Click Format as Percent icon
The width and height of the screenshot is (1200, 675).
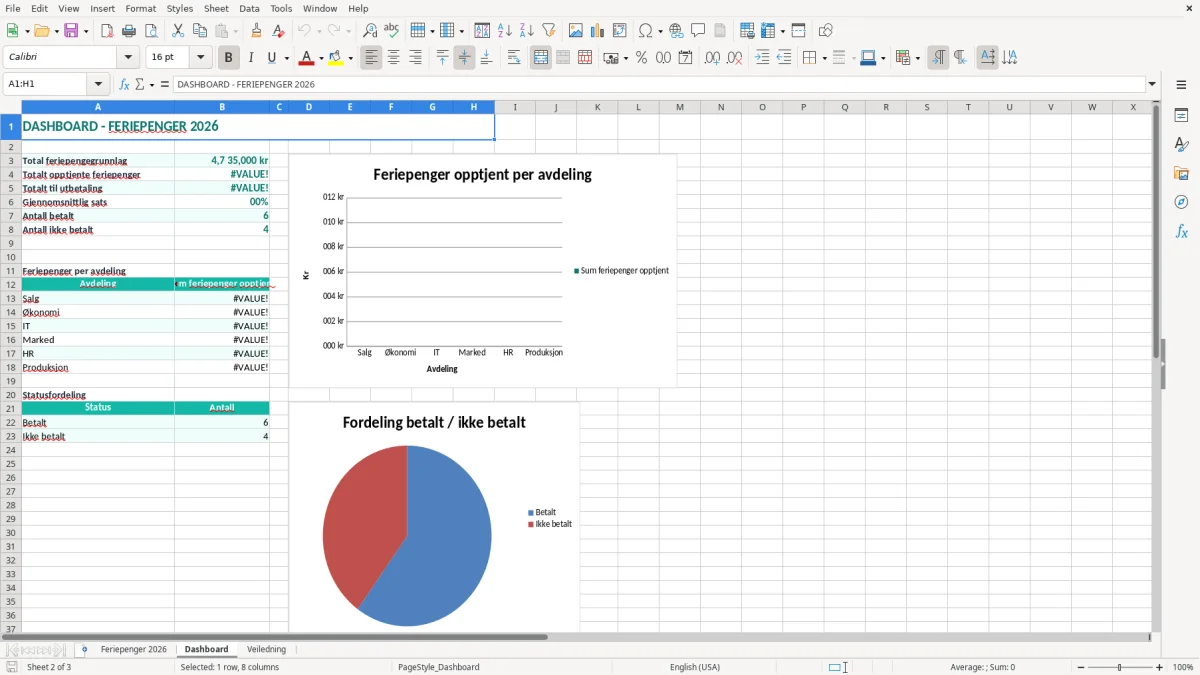[x=641, y=58]
